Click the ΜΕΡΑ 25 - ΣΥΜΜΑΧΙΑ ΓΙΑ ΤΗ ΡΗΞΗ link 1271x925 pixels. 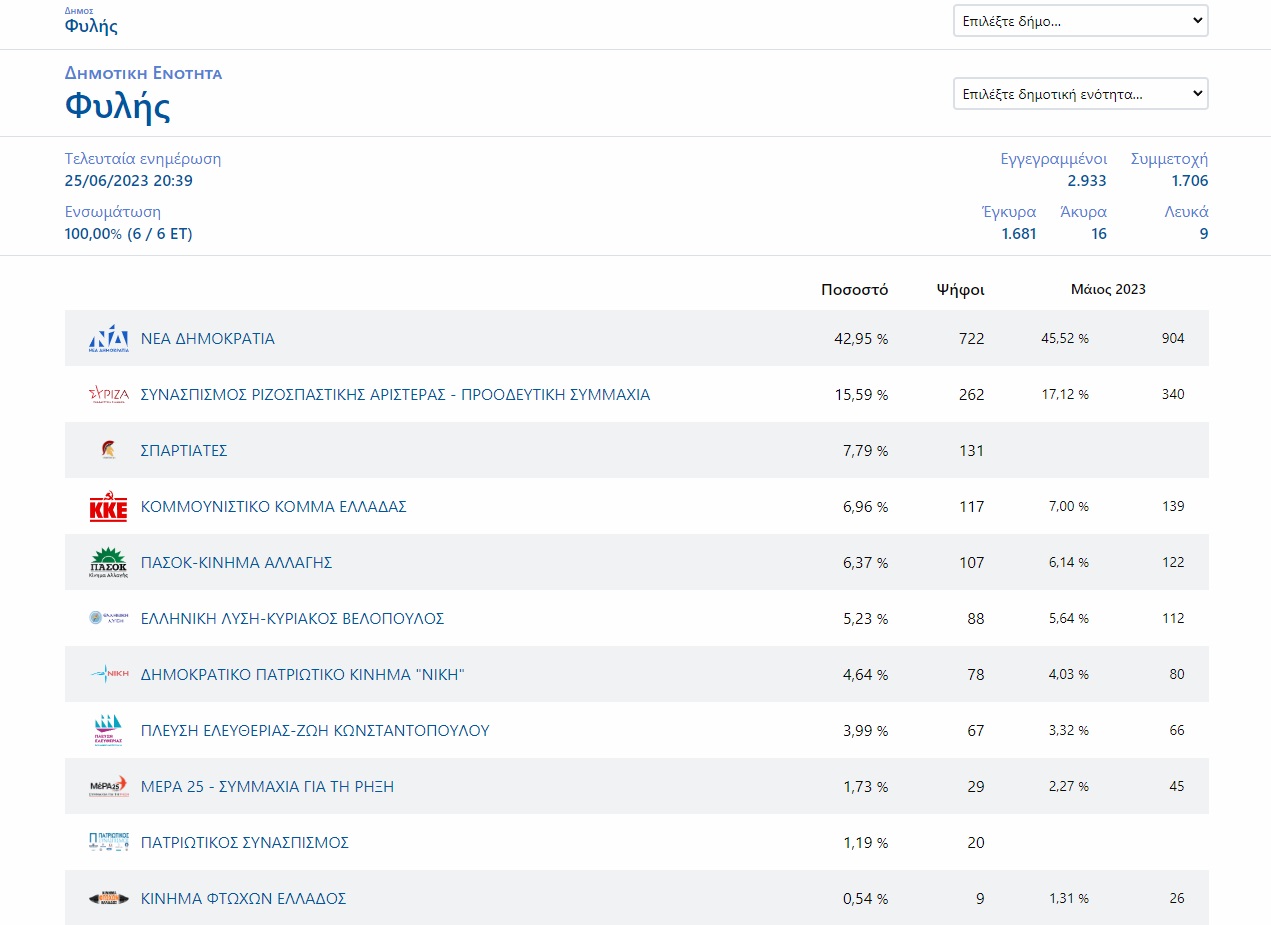[267, 787]
